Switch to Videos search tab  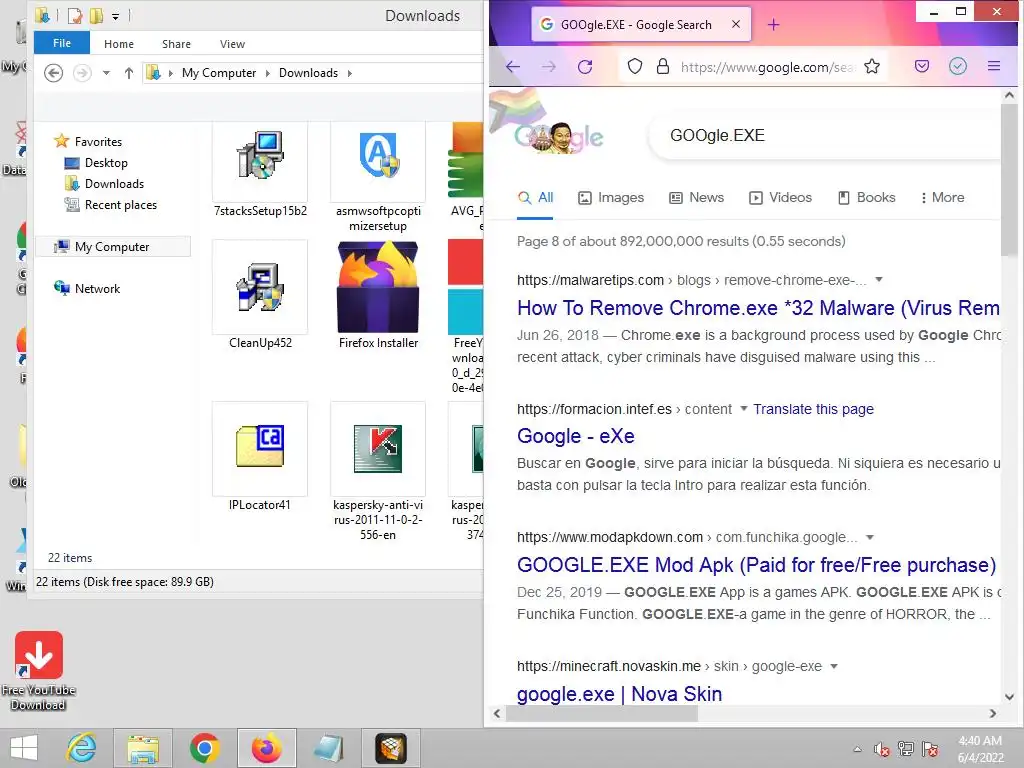click(x=780, y=197)
